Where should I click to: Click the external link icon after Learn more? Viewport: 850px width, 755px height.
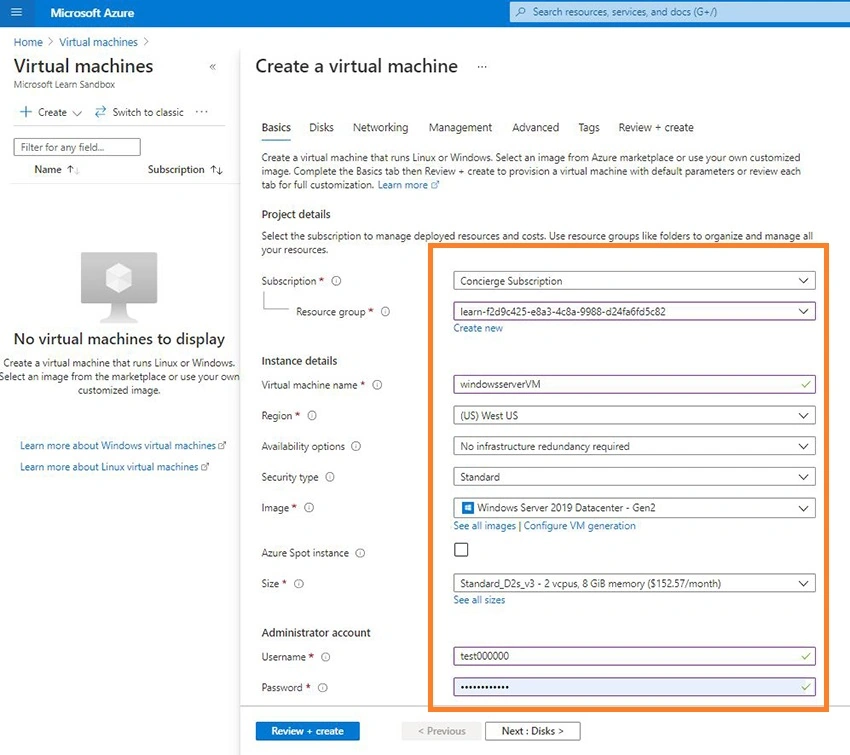click(435, 185)
